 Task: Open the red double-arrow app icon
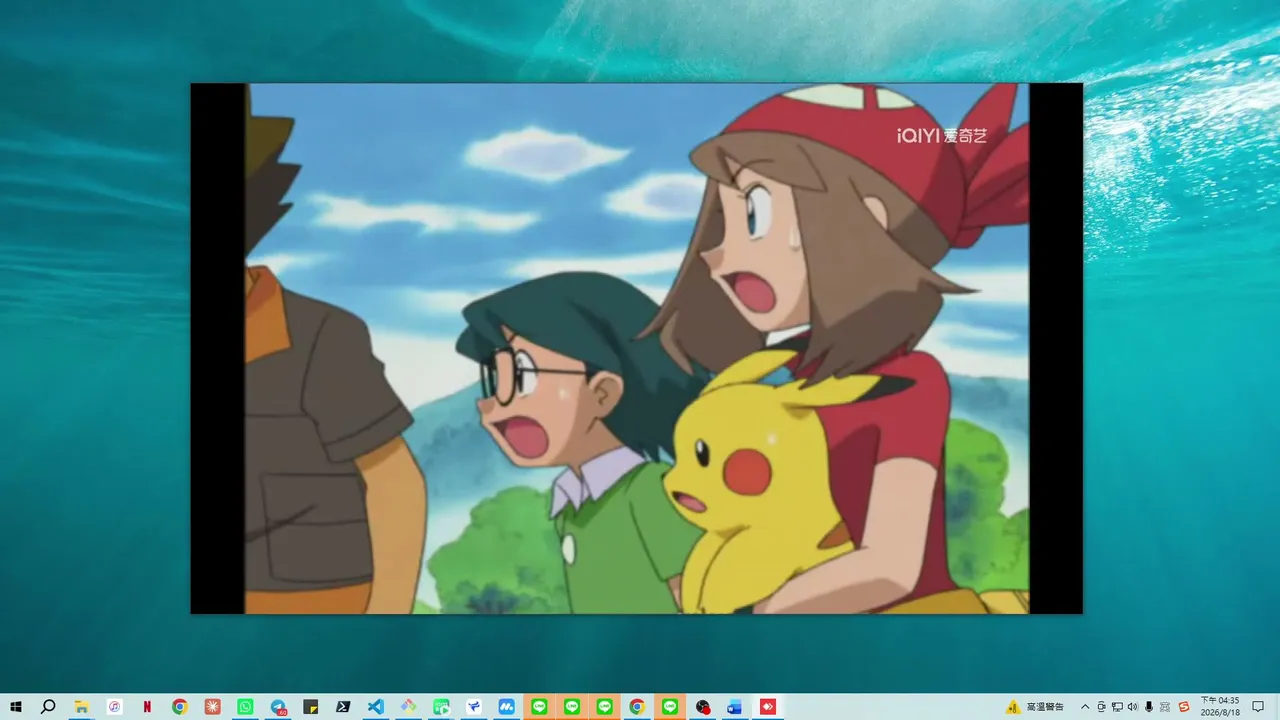click(x=767, y=706)
